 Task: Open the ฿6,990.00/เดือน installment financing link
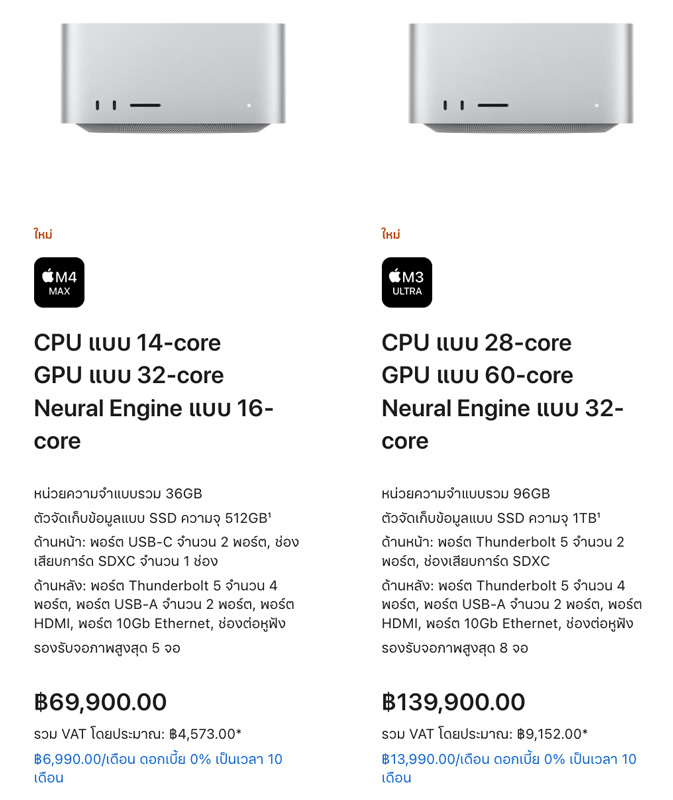158,768
